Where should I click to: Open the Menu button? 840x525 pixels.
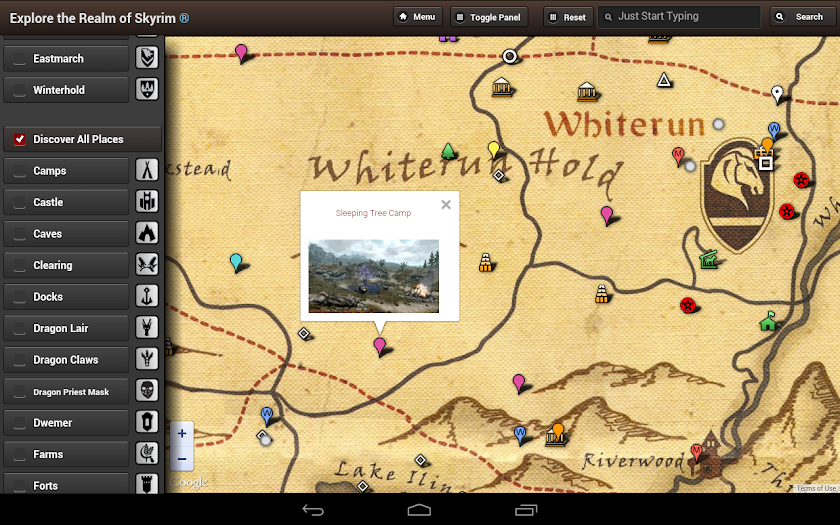417,17
